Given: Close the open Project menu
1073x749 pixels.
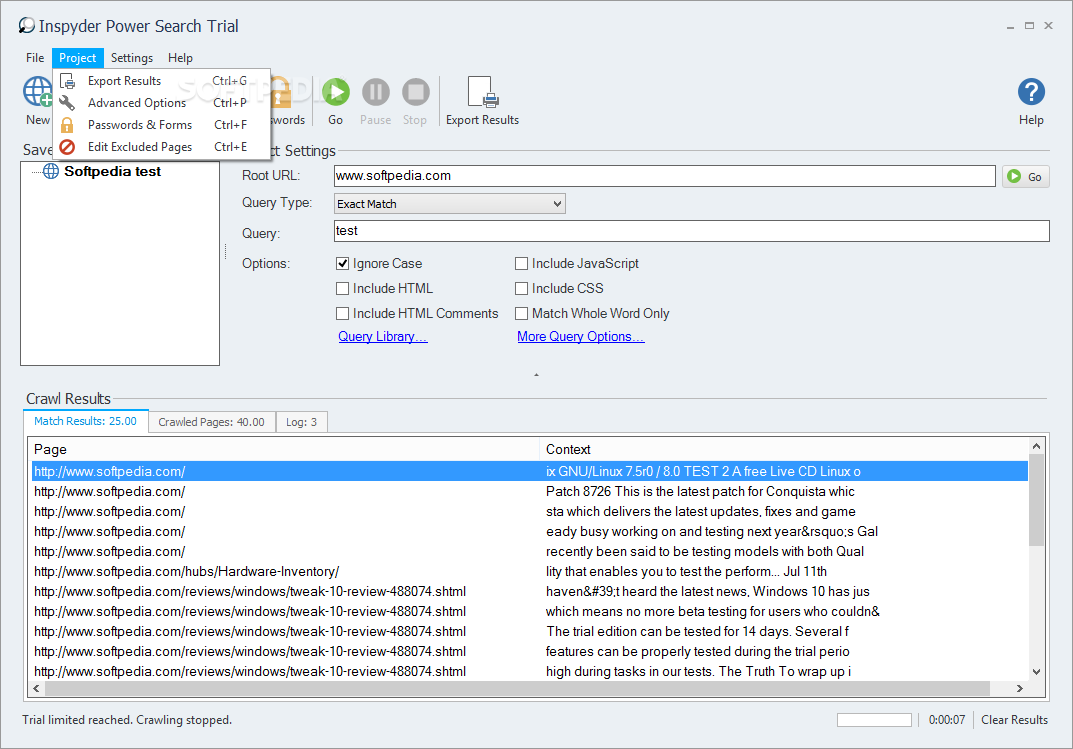Looking at the screenshot, I should coord(77,58).
